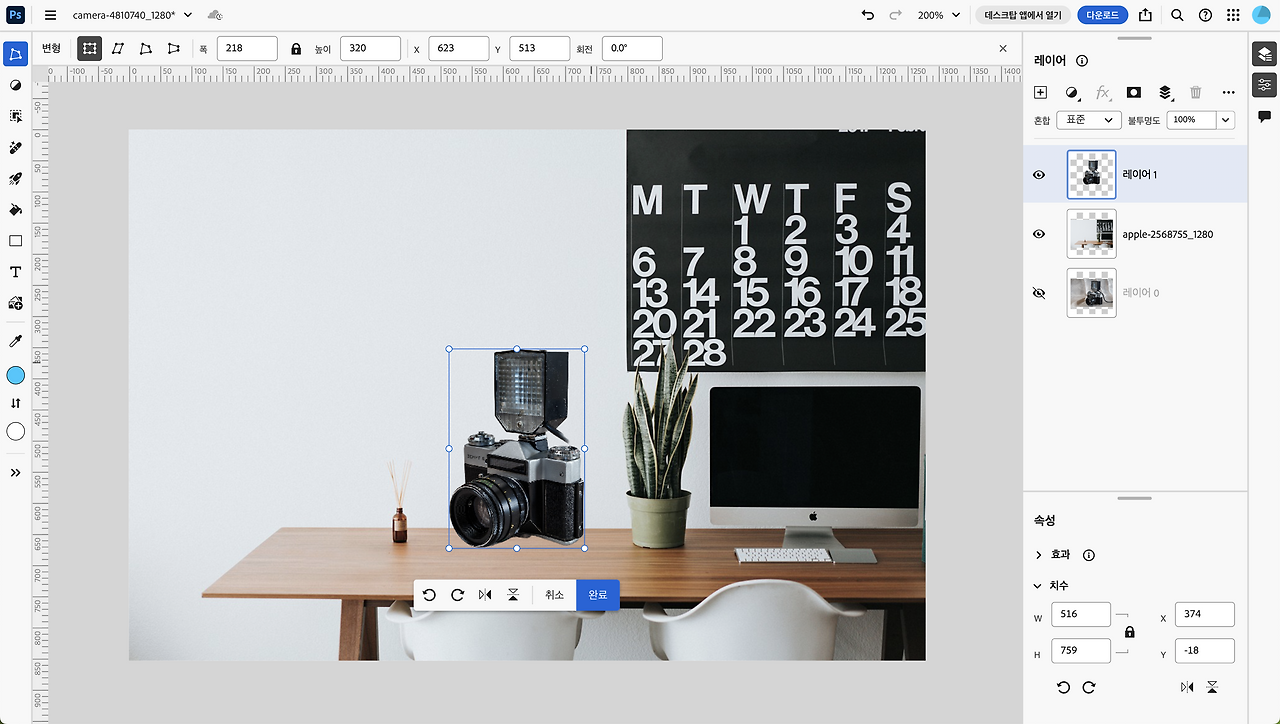The height and width of the screenshot is (724, 1280).
Task: Select the Type (T) tool
Action: [x=16, y=272]
